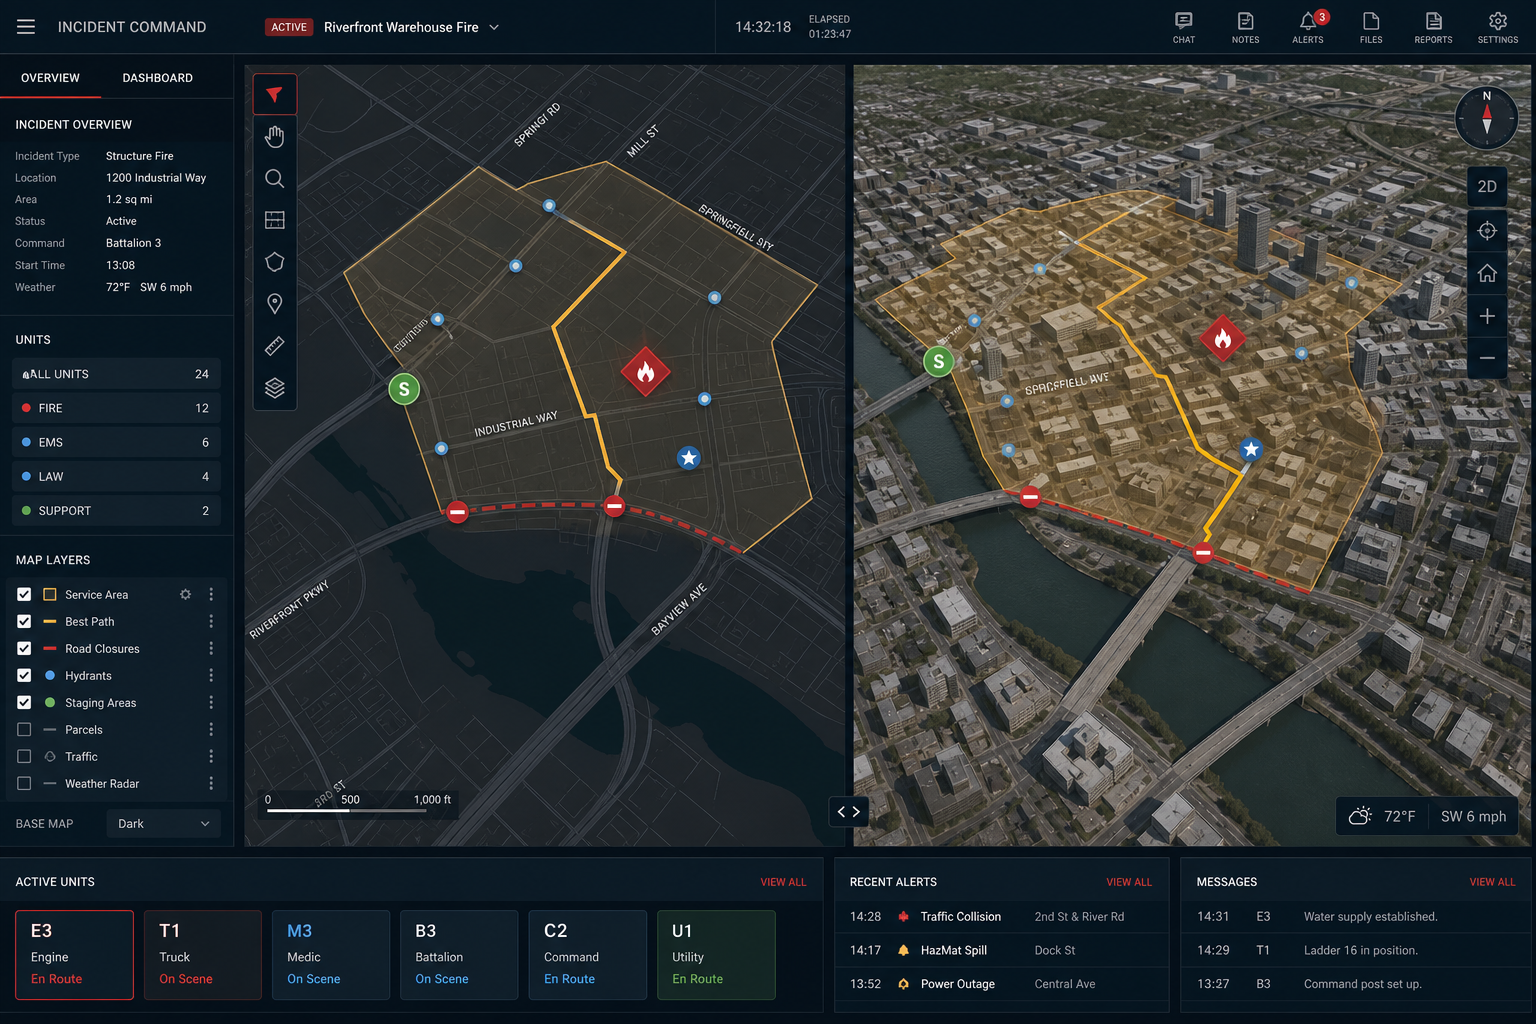The image size is (1536, 1024).
Task: Enable the Traffic layer checkbox
Action: [x=24, y=756]
